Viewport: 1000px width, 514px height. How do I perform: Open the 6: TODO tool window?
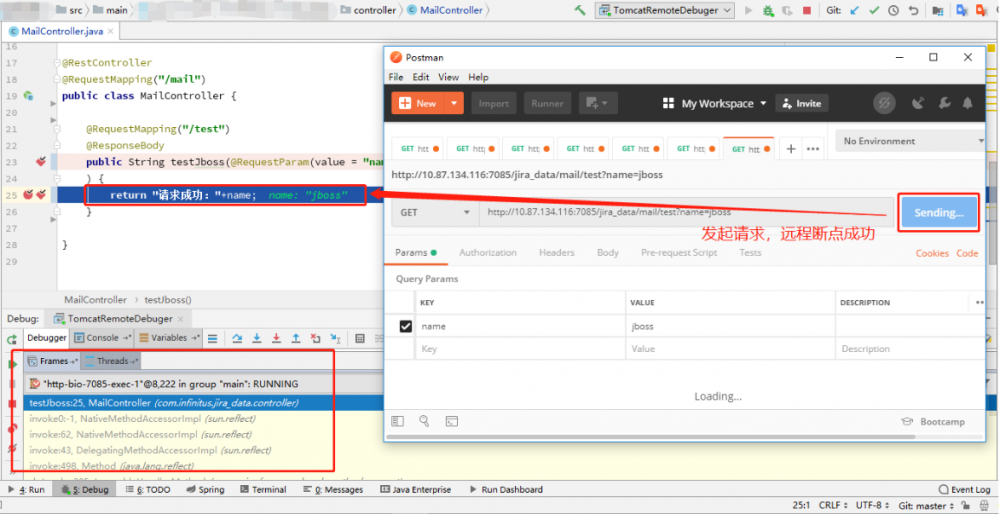[x=149, y=490]
